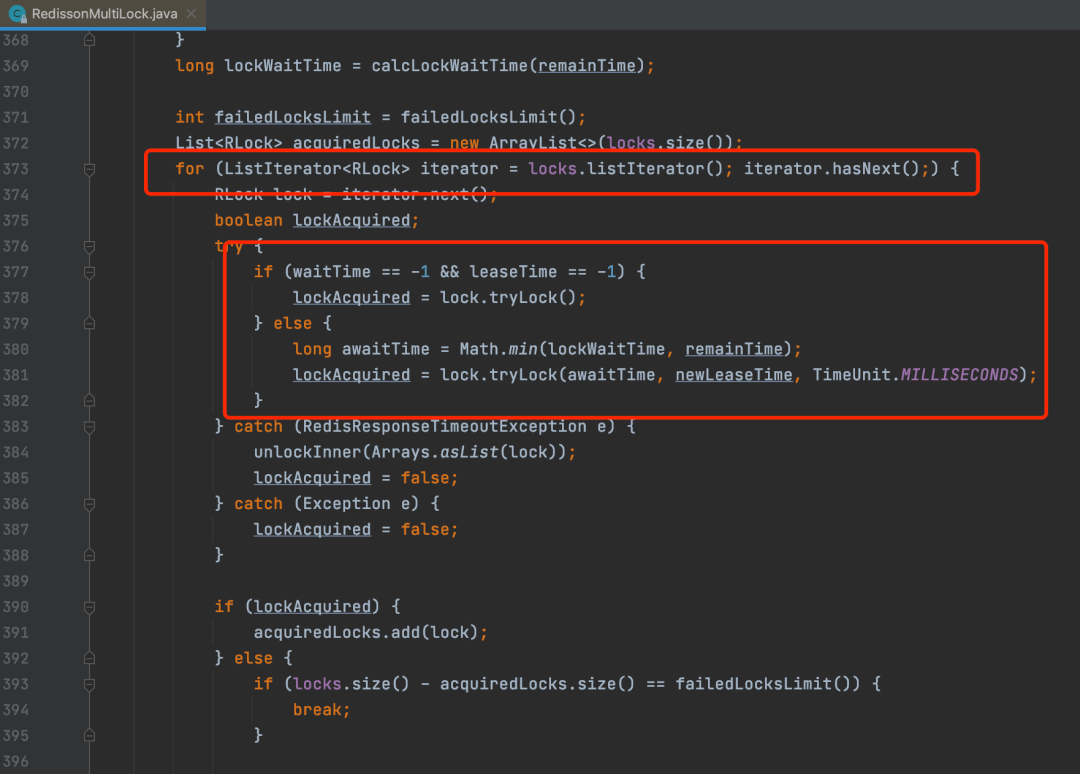Click locks.listIterator() call on line 373

[x=625, y=169]
